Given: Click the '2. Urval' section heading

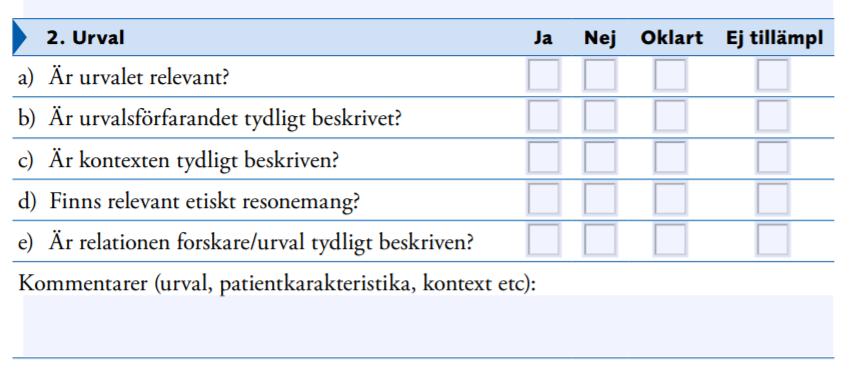Looking at the screenshot, I should [x=85, y=38].
